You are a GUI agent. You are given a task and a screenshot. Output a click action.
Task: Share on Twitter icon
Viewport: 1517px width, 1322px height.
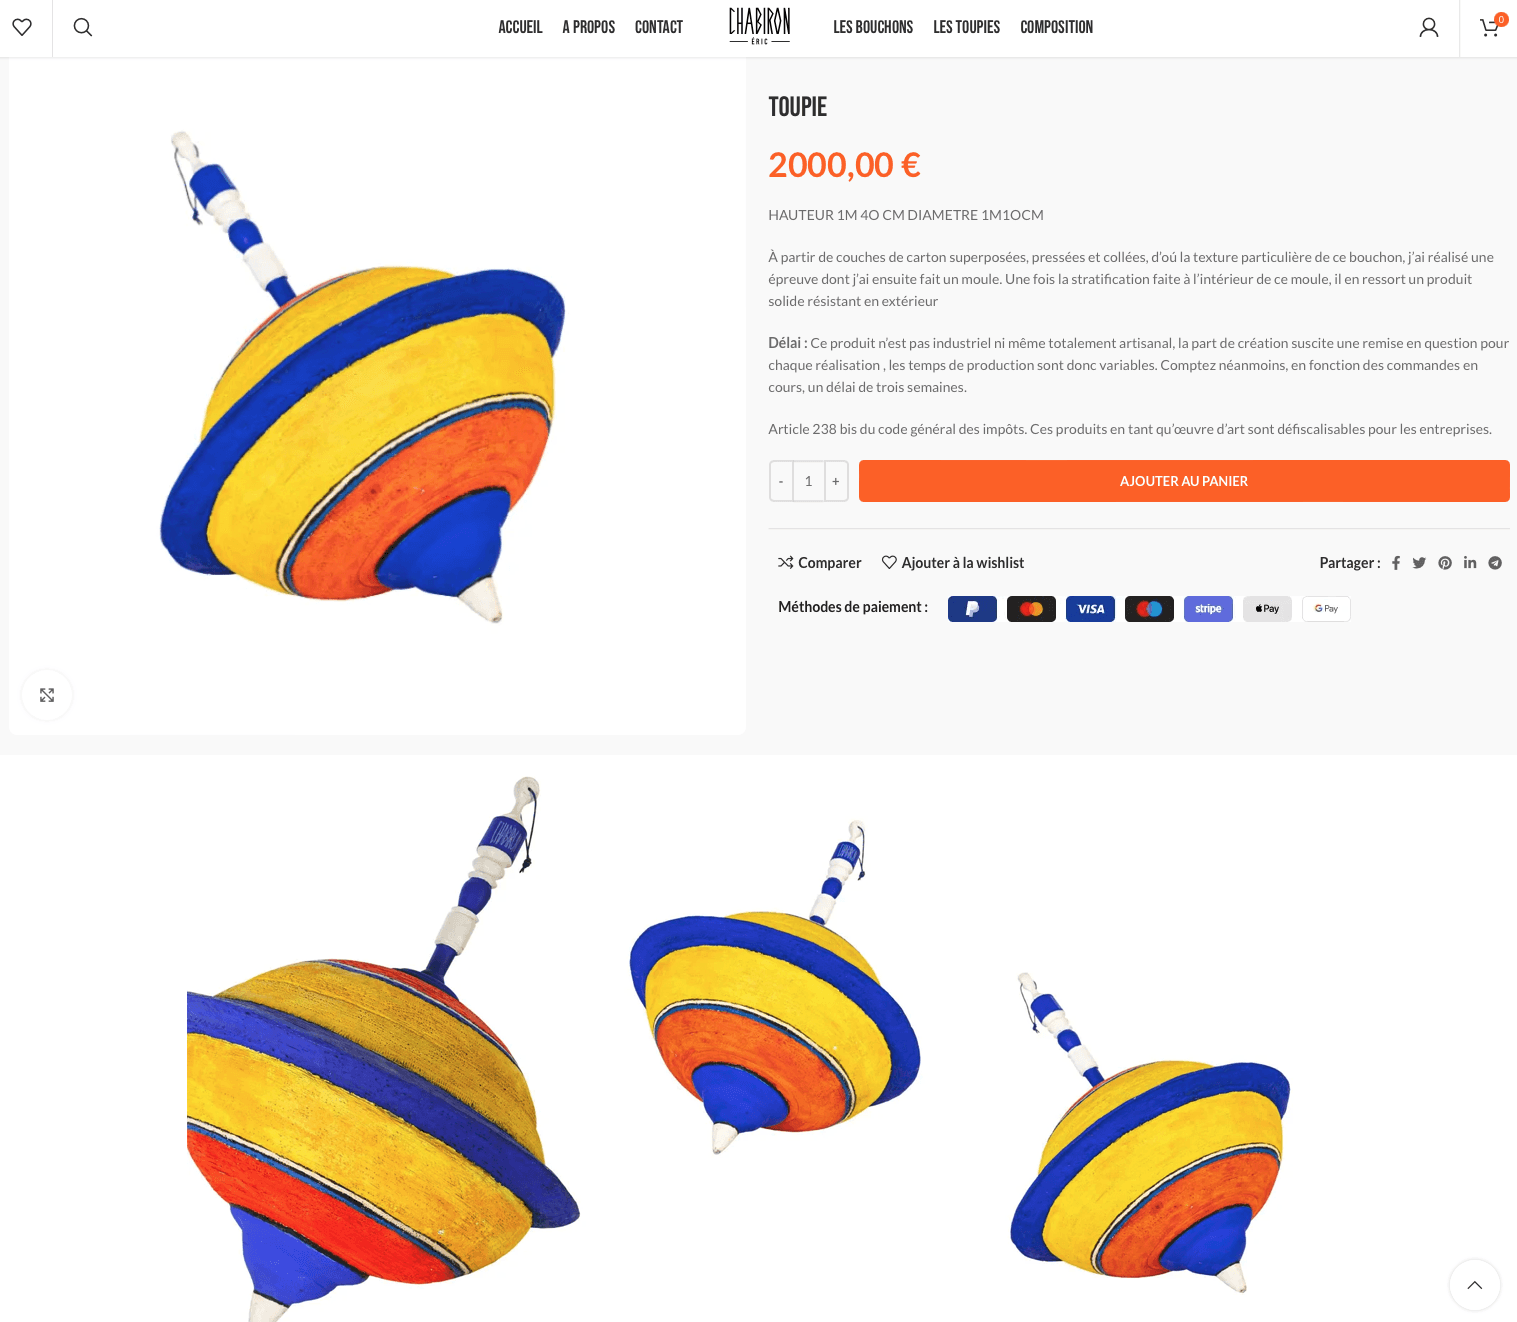point(1419,563)
